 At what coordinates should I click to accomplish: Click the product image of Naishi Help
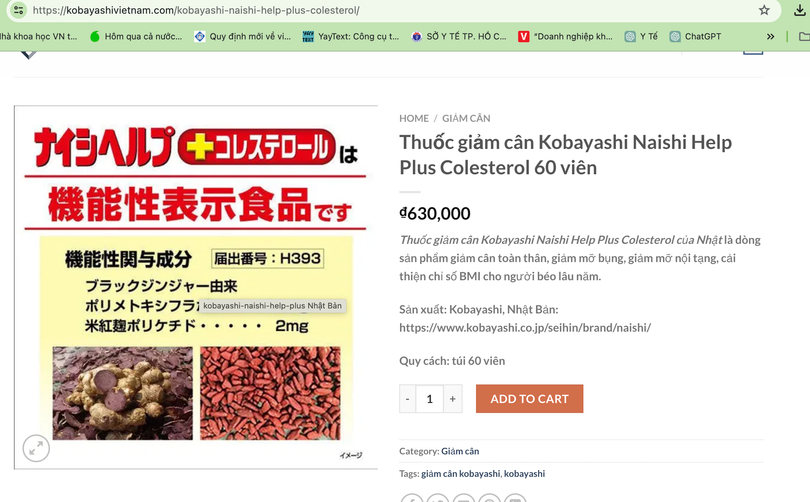(x=196, y=287)
